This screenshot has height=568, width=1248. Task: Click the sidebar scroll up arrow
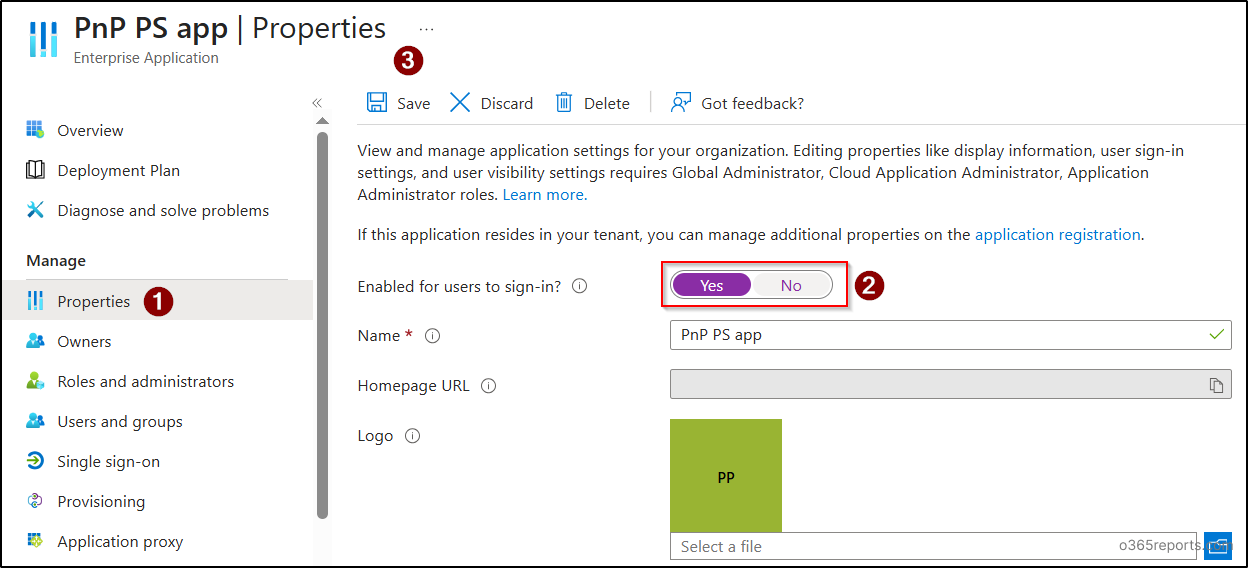click(x=322, y=122)
